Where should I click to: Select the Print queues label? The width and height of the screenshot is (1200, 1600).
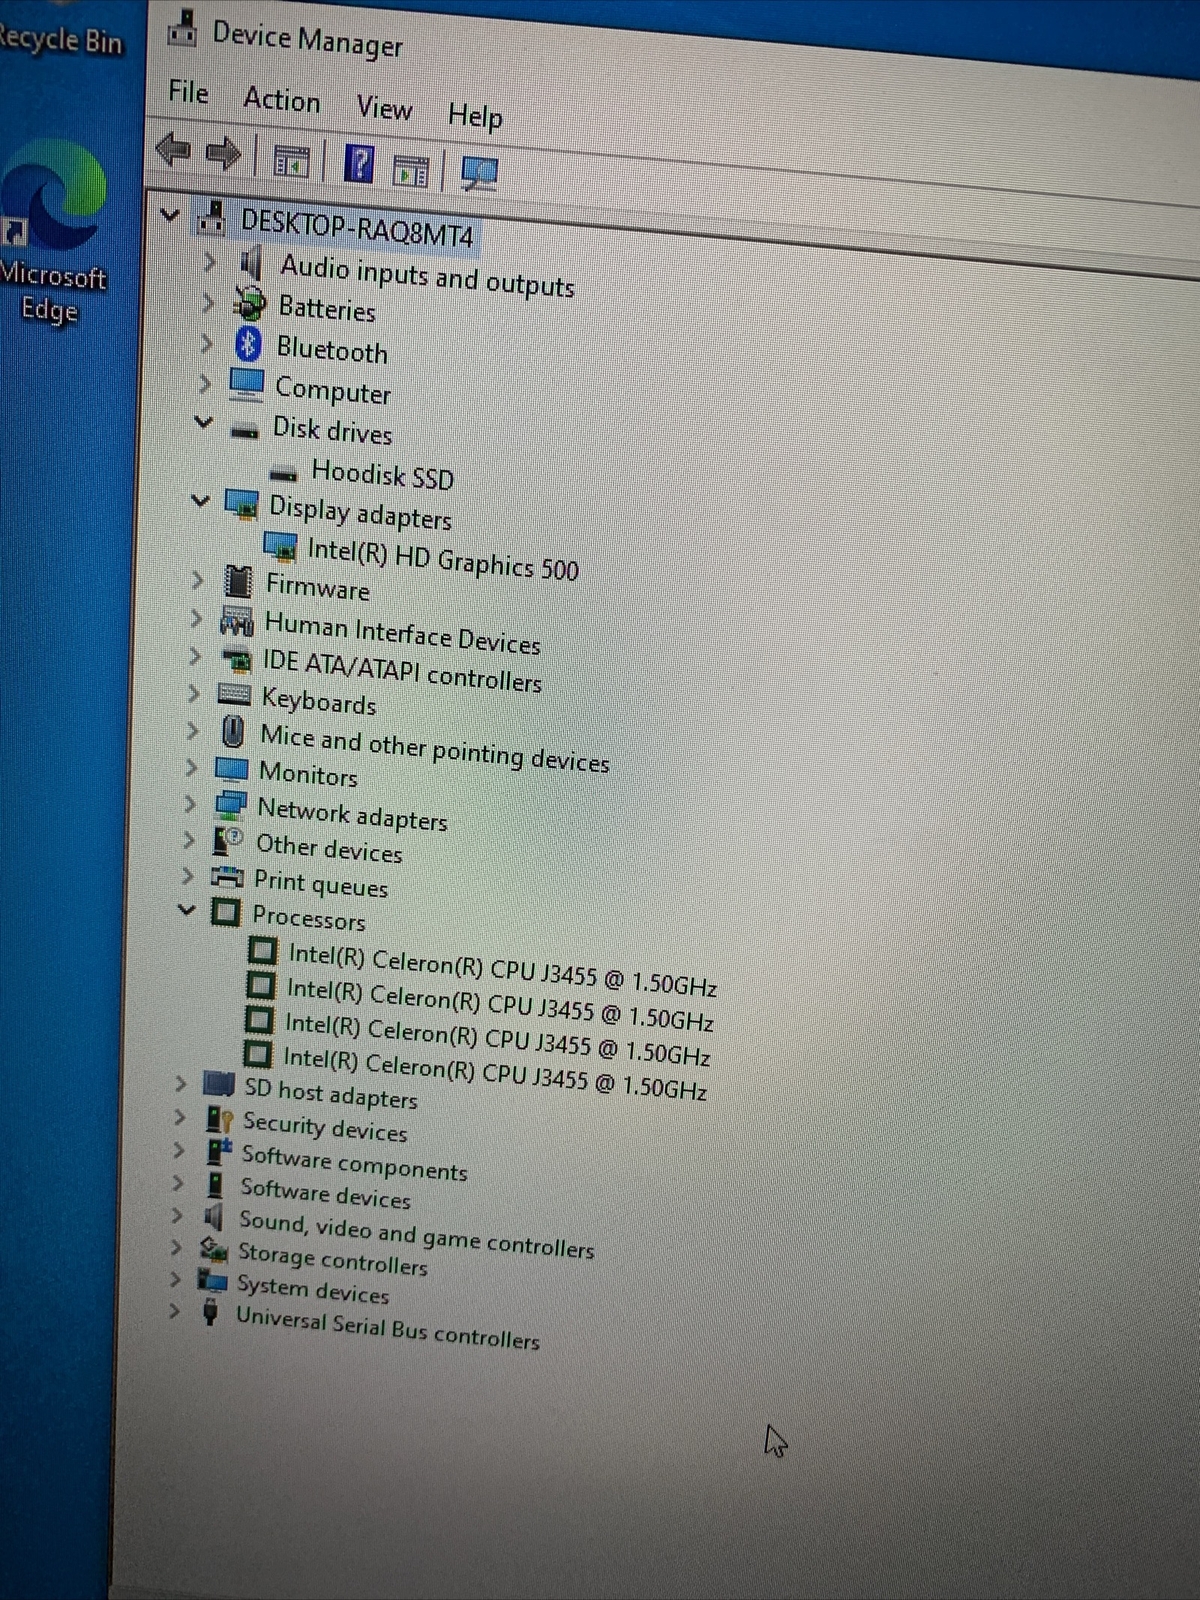click(x=321, y=883)
